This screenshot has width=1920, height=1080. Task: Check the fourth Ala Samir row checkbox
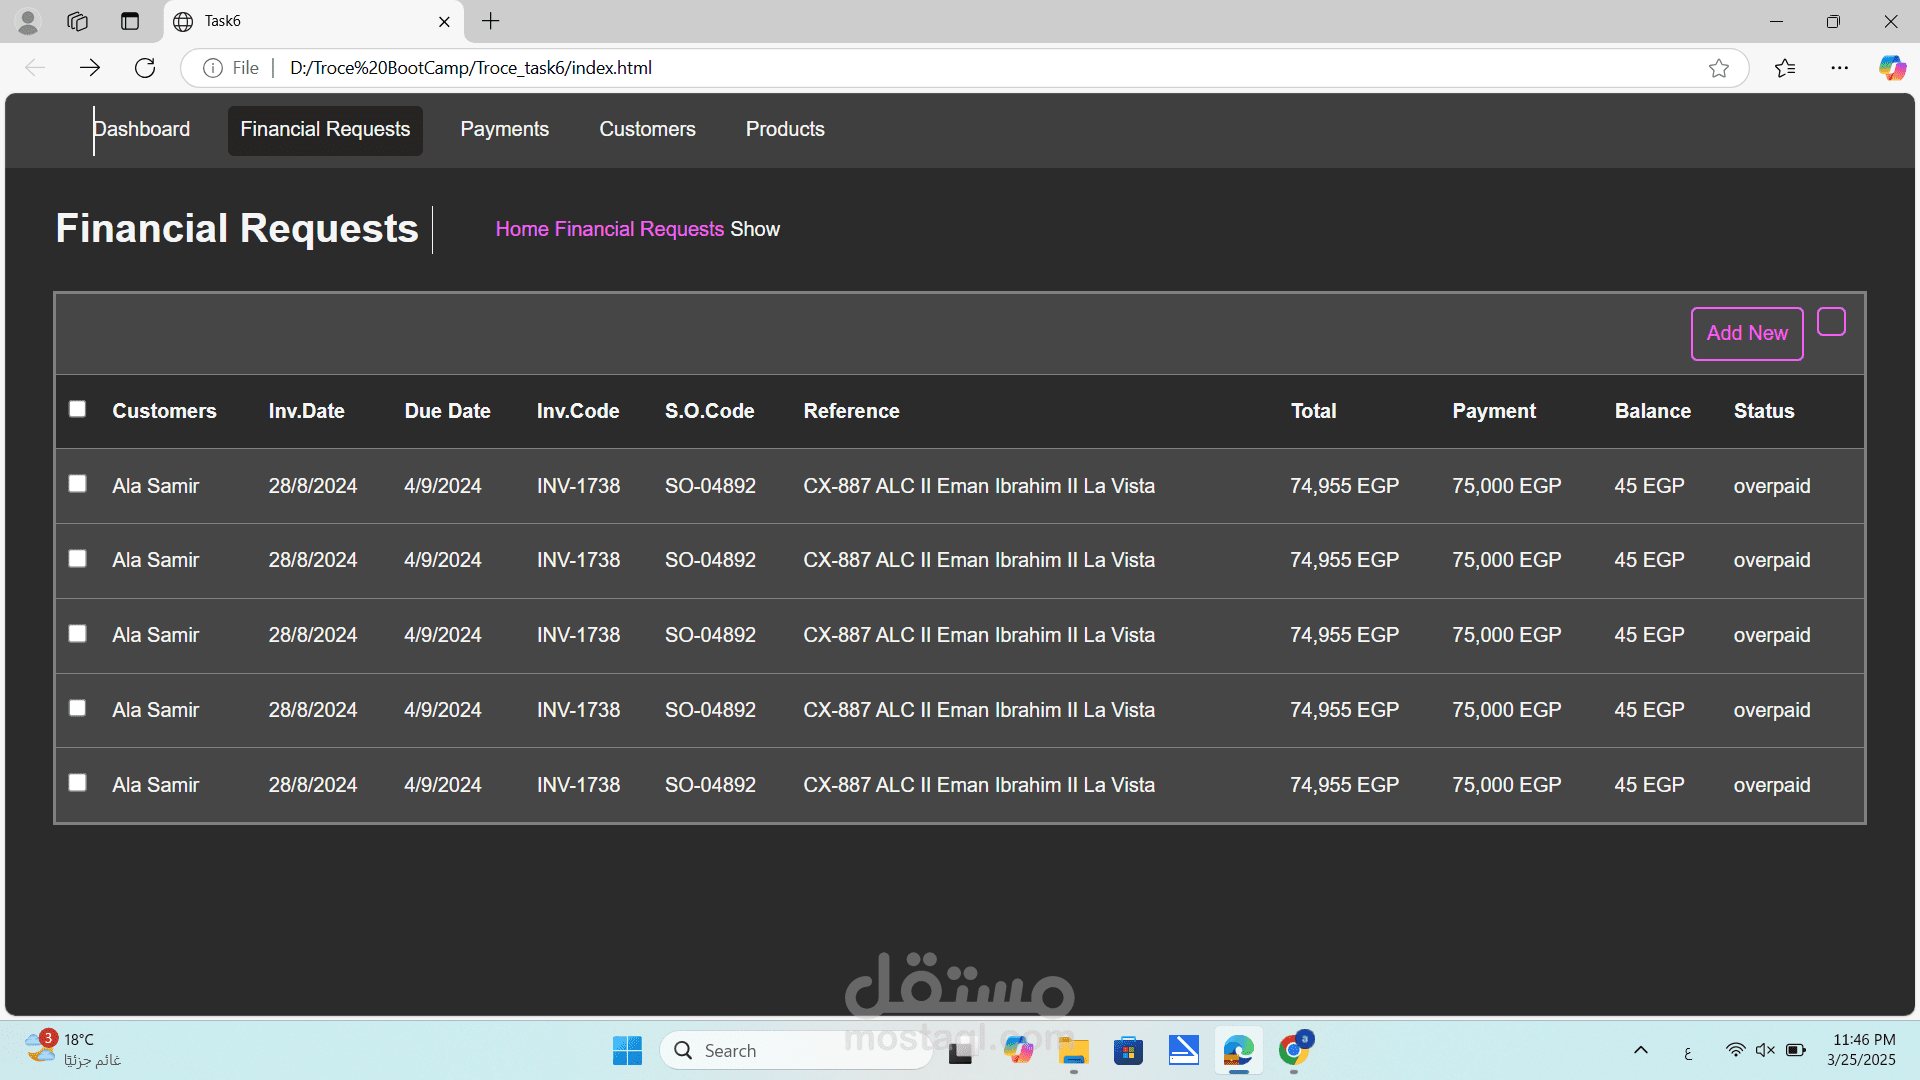77,708
